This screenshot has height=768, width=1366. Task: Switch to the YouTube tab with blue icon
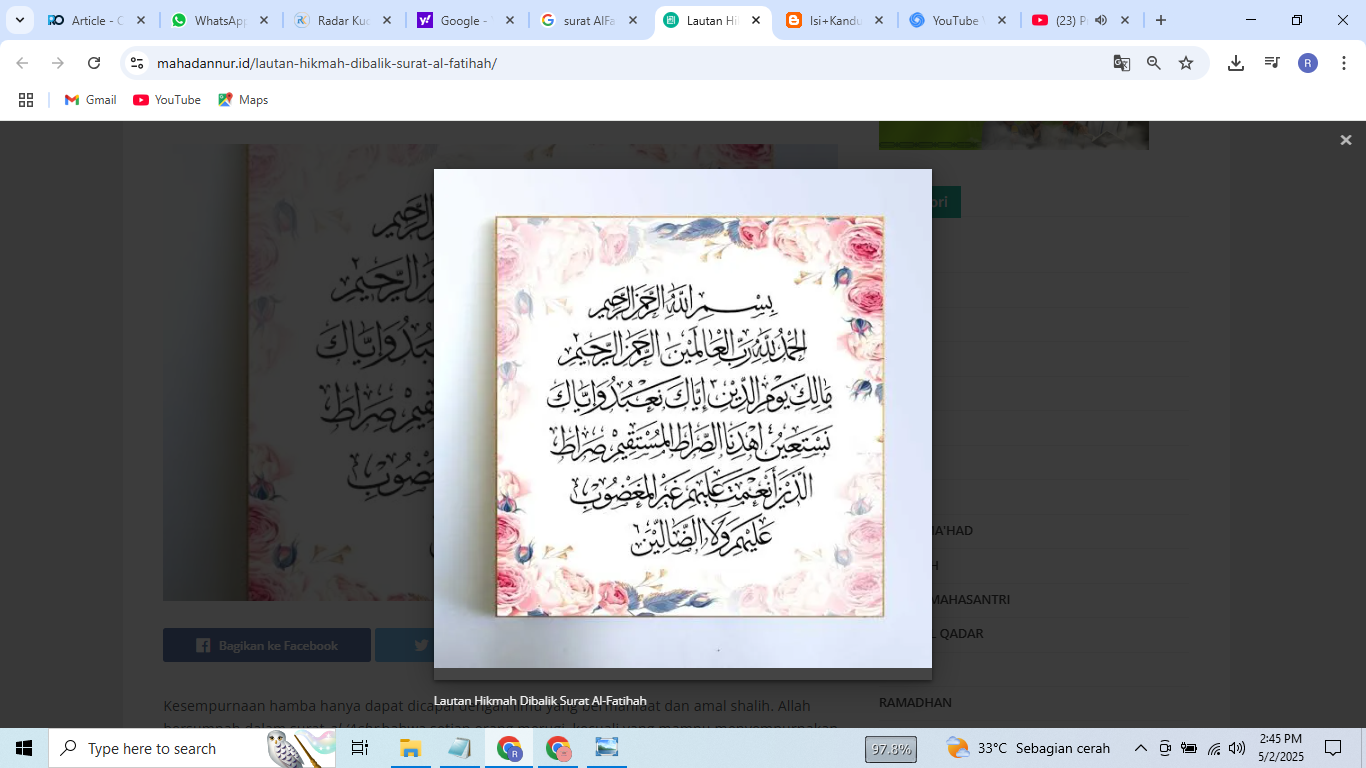(x=958, y=20)
